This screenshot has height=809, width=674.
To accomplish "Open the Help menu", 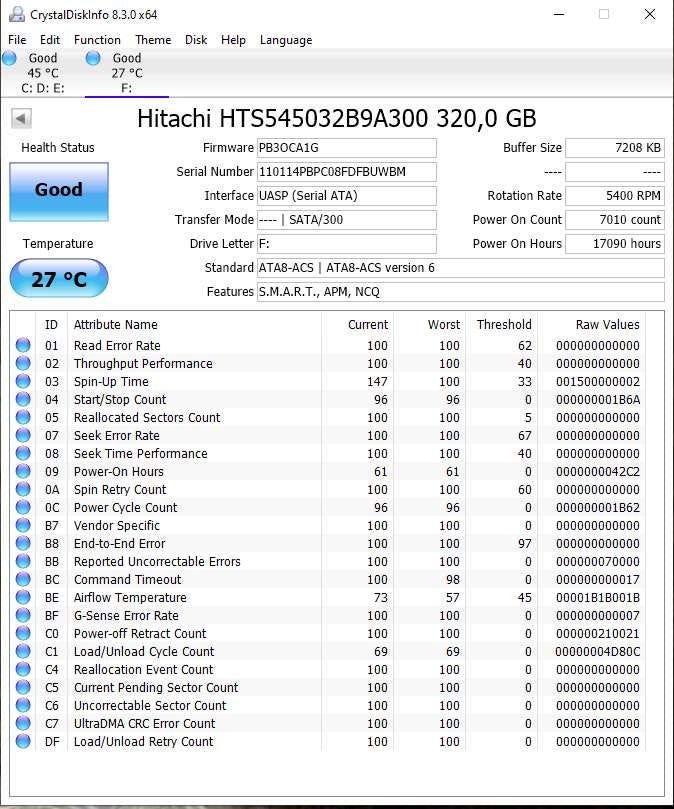I will tap(233, 40).
